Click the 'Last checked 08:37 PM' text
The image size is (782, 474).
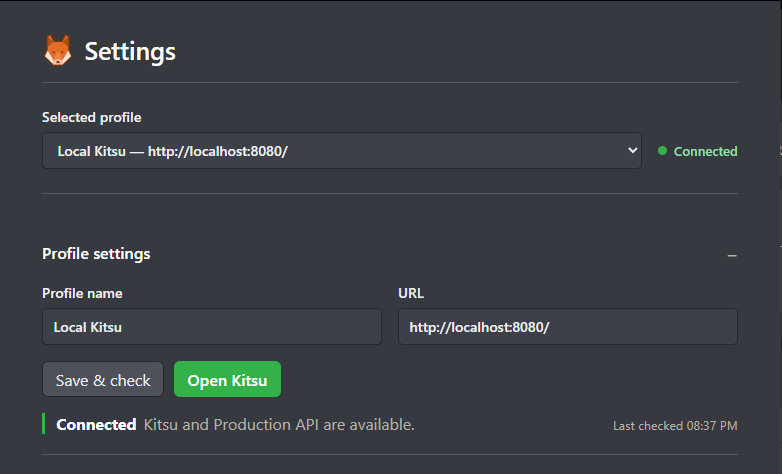[x=675, y=426]
